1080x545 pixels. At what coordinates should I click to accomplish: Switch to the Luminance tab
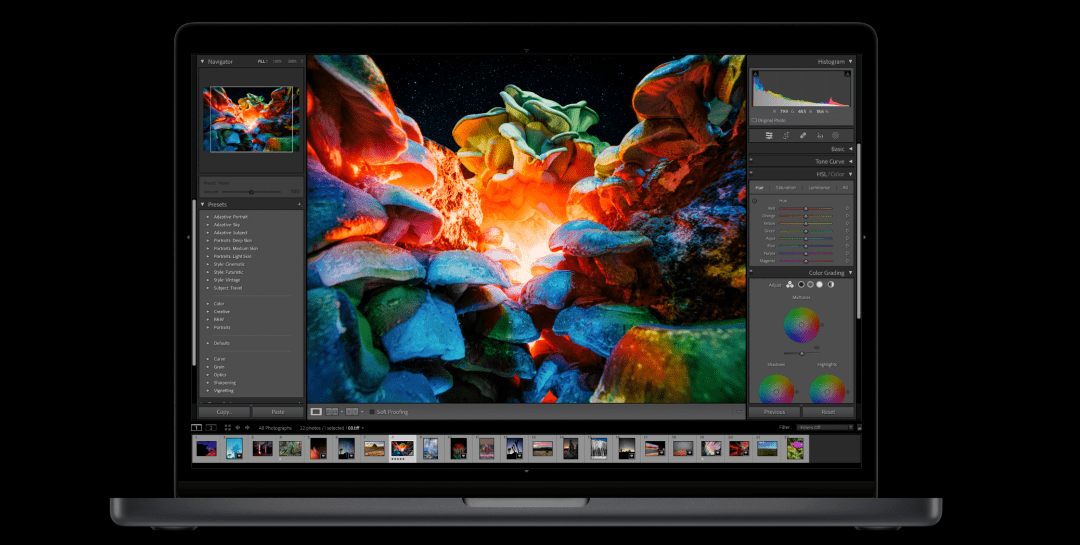(819, 187)
